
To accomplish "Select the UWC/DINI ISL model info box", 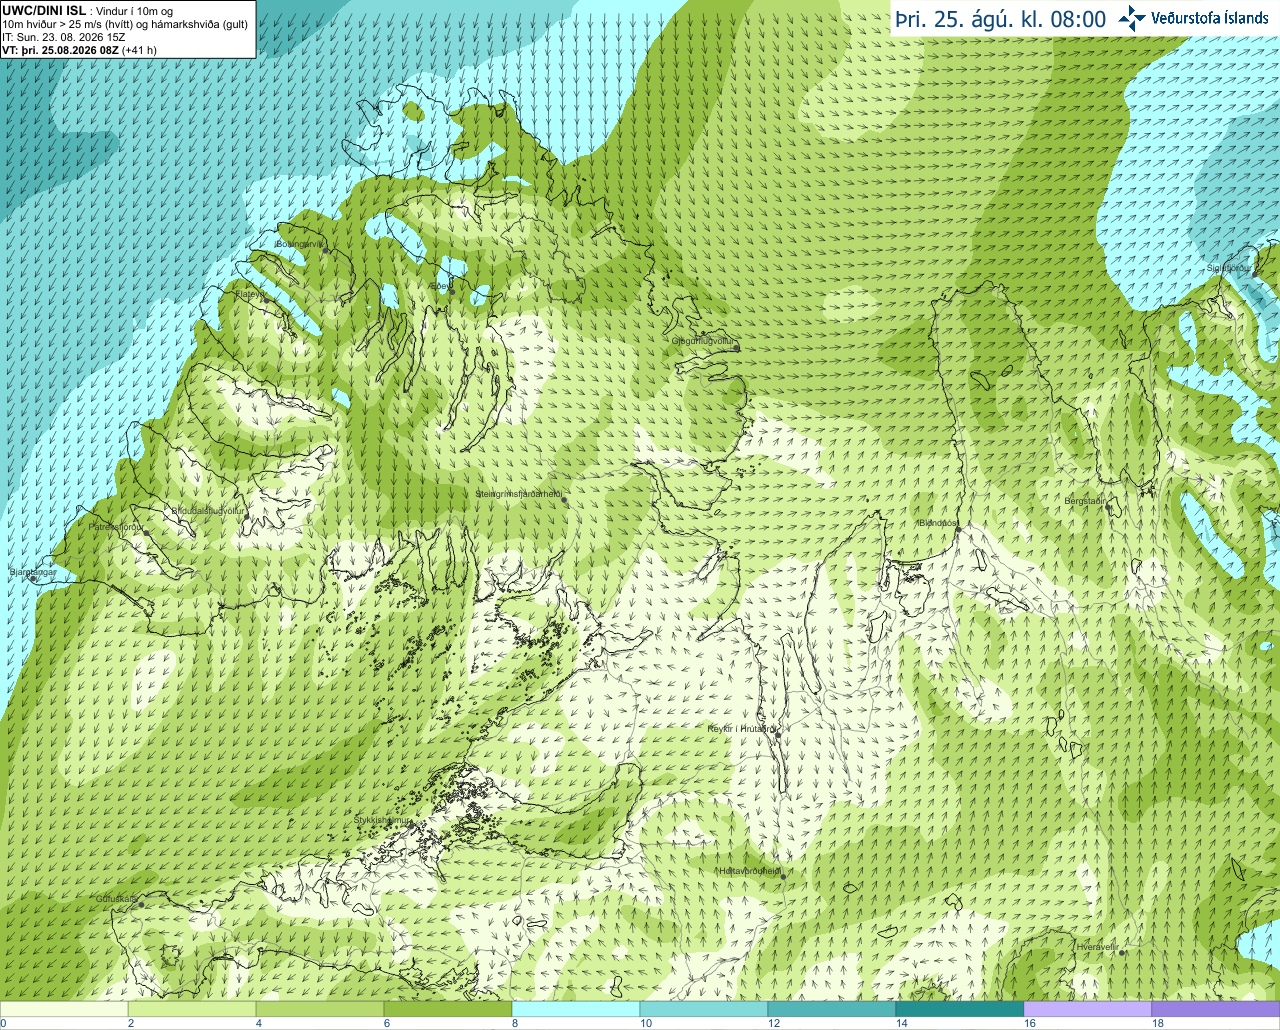I will pyautogui.click(x=128, y=29).
